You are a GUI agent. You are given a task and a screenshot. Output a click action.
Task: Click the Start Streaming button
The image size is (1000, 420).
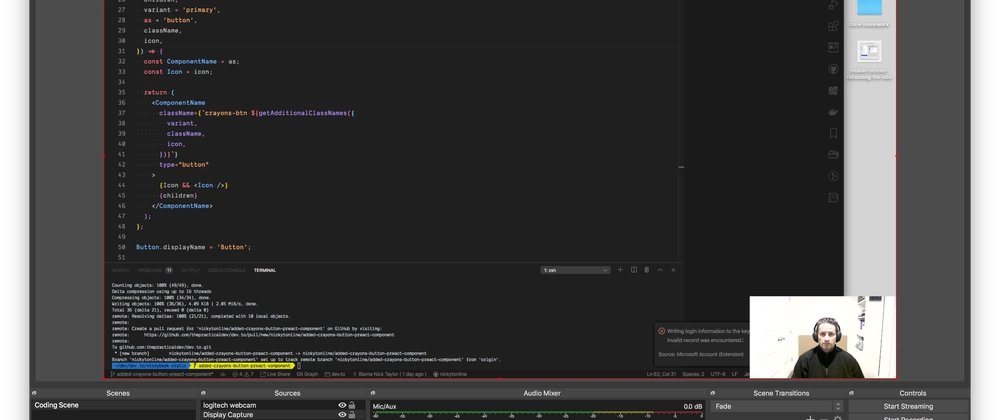[x=908, y=407]
